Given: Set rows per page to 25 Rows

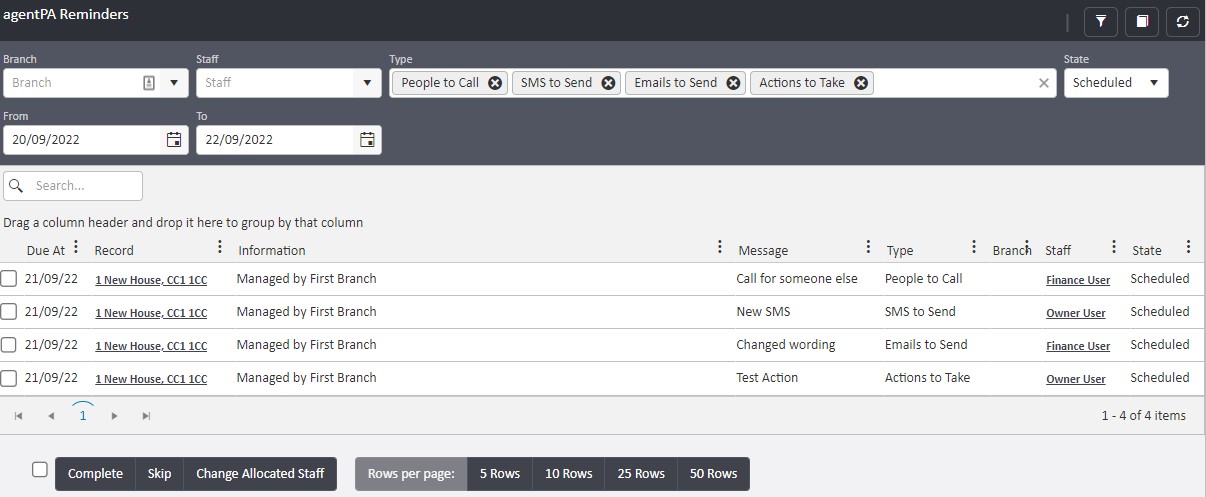Looking at the screenshot, I should coord(640,474).
